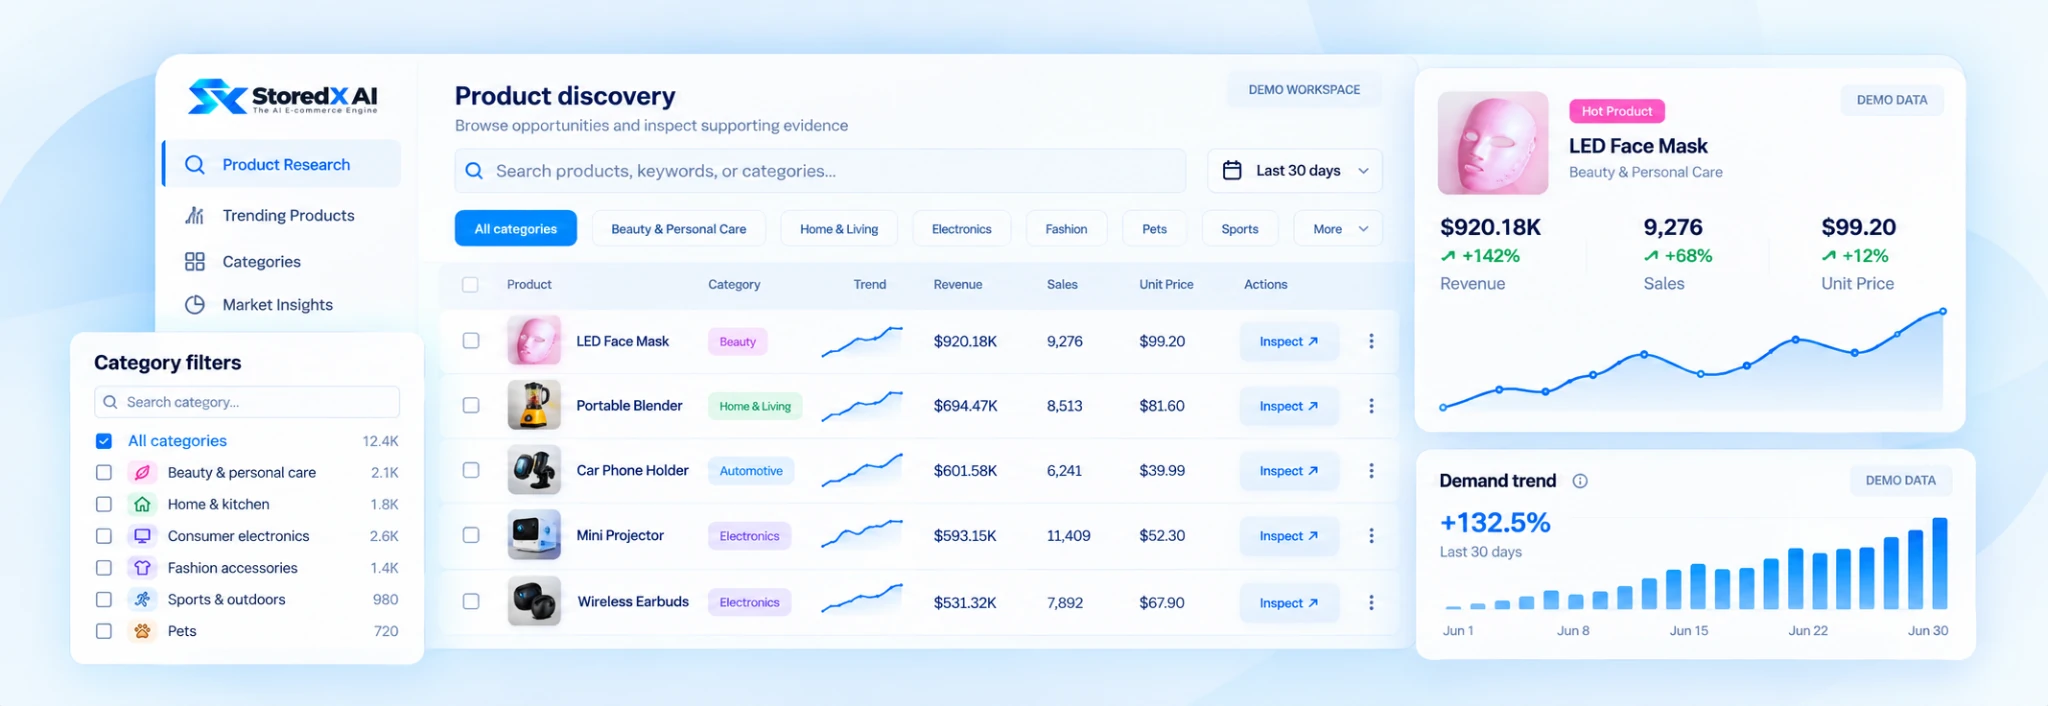Viewport: 2048px width, 706px height.
Task: Enable the Beauty & personal care filter checkbox
Action: tap(104, 473)
